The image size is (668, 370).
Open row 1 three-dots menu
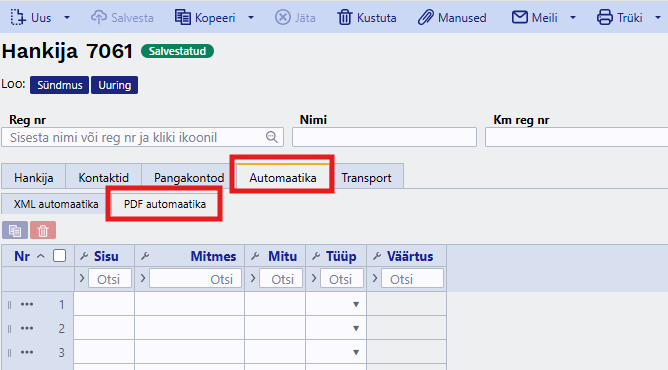tap(27, 304)
